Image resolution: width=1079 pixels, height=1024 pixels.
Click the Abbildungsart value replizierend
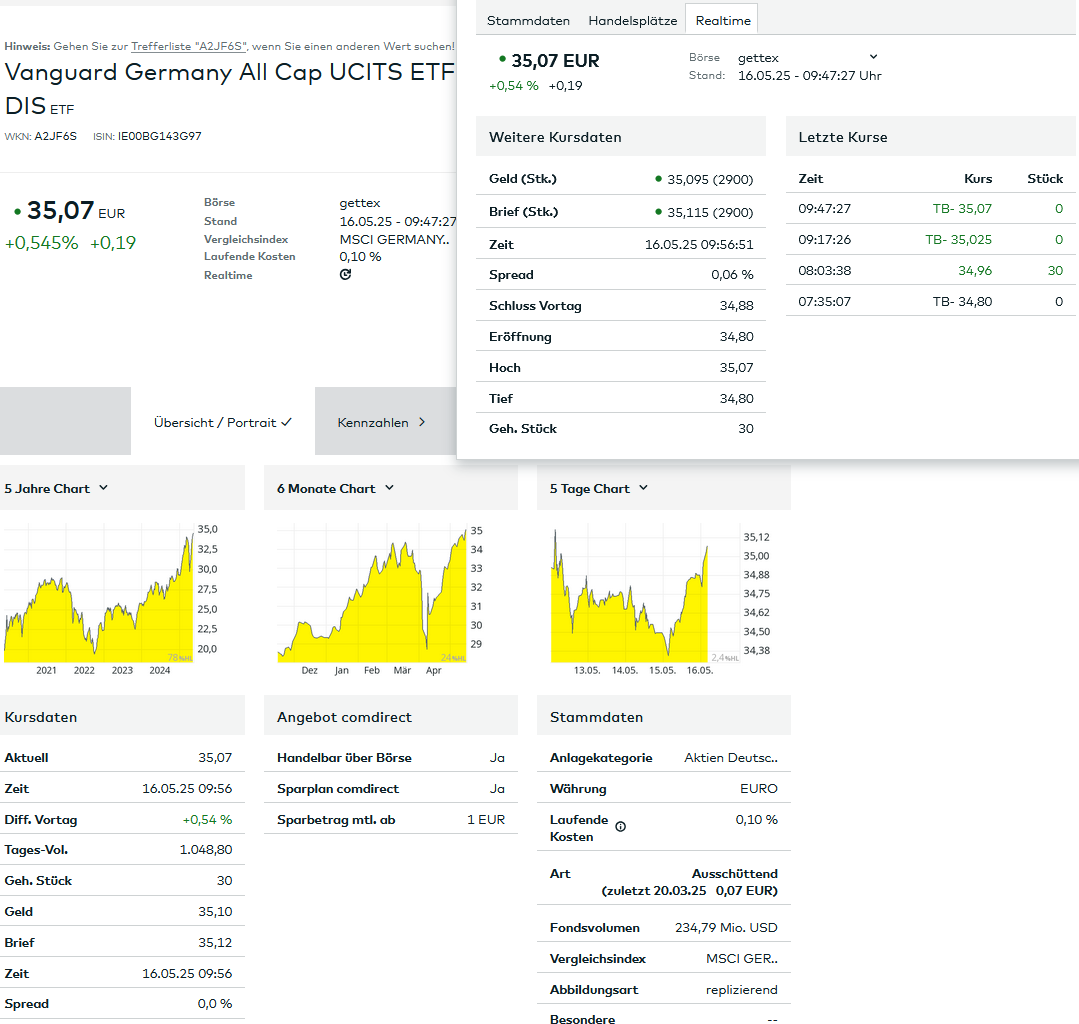point(742,990)
